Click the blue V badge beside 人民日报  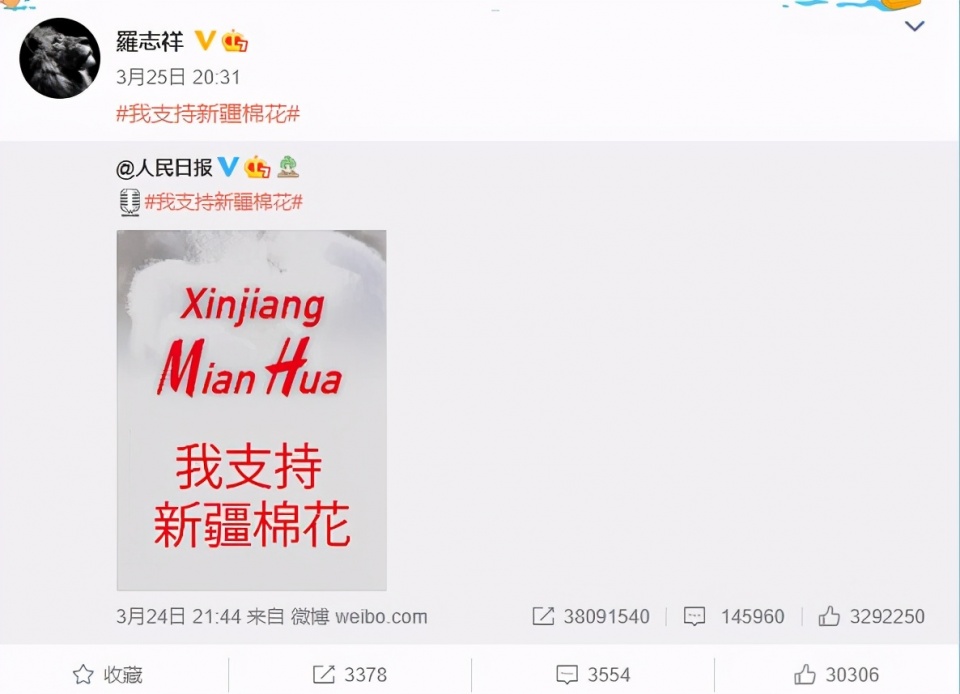click(x=228, y=166)
